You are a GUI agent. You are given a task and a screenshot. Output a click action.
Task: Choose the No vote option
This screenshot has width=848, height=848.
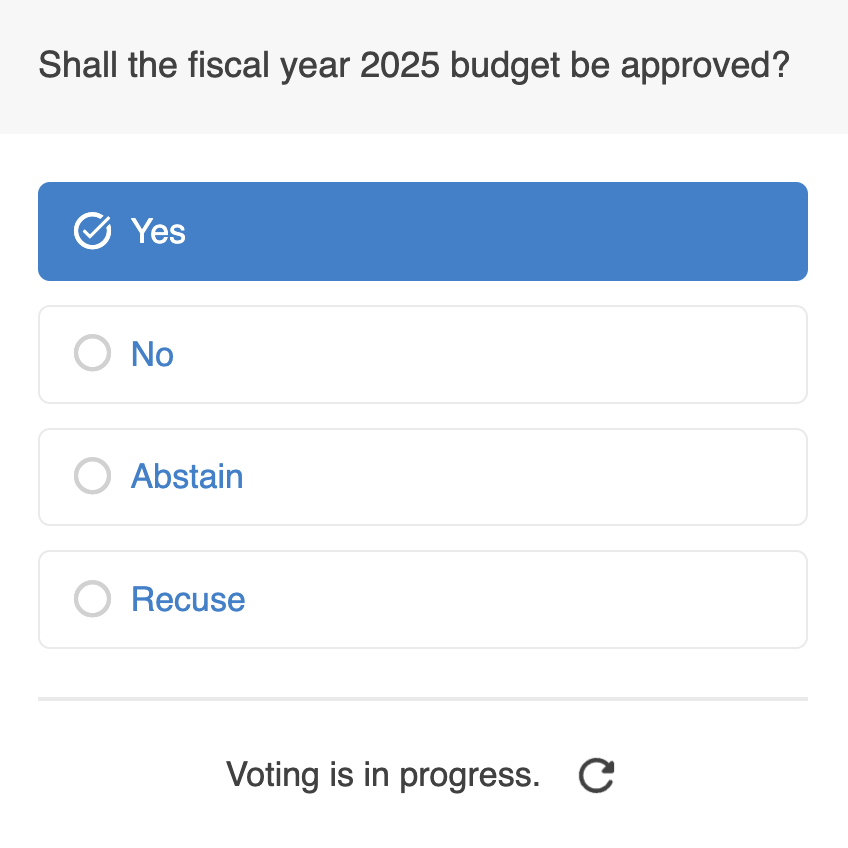pyautogui.click(x=423, y=353)
